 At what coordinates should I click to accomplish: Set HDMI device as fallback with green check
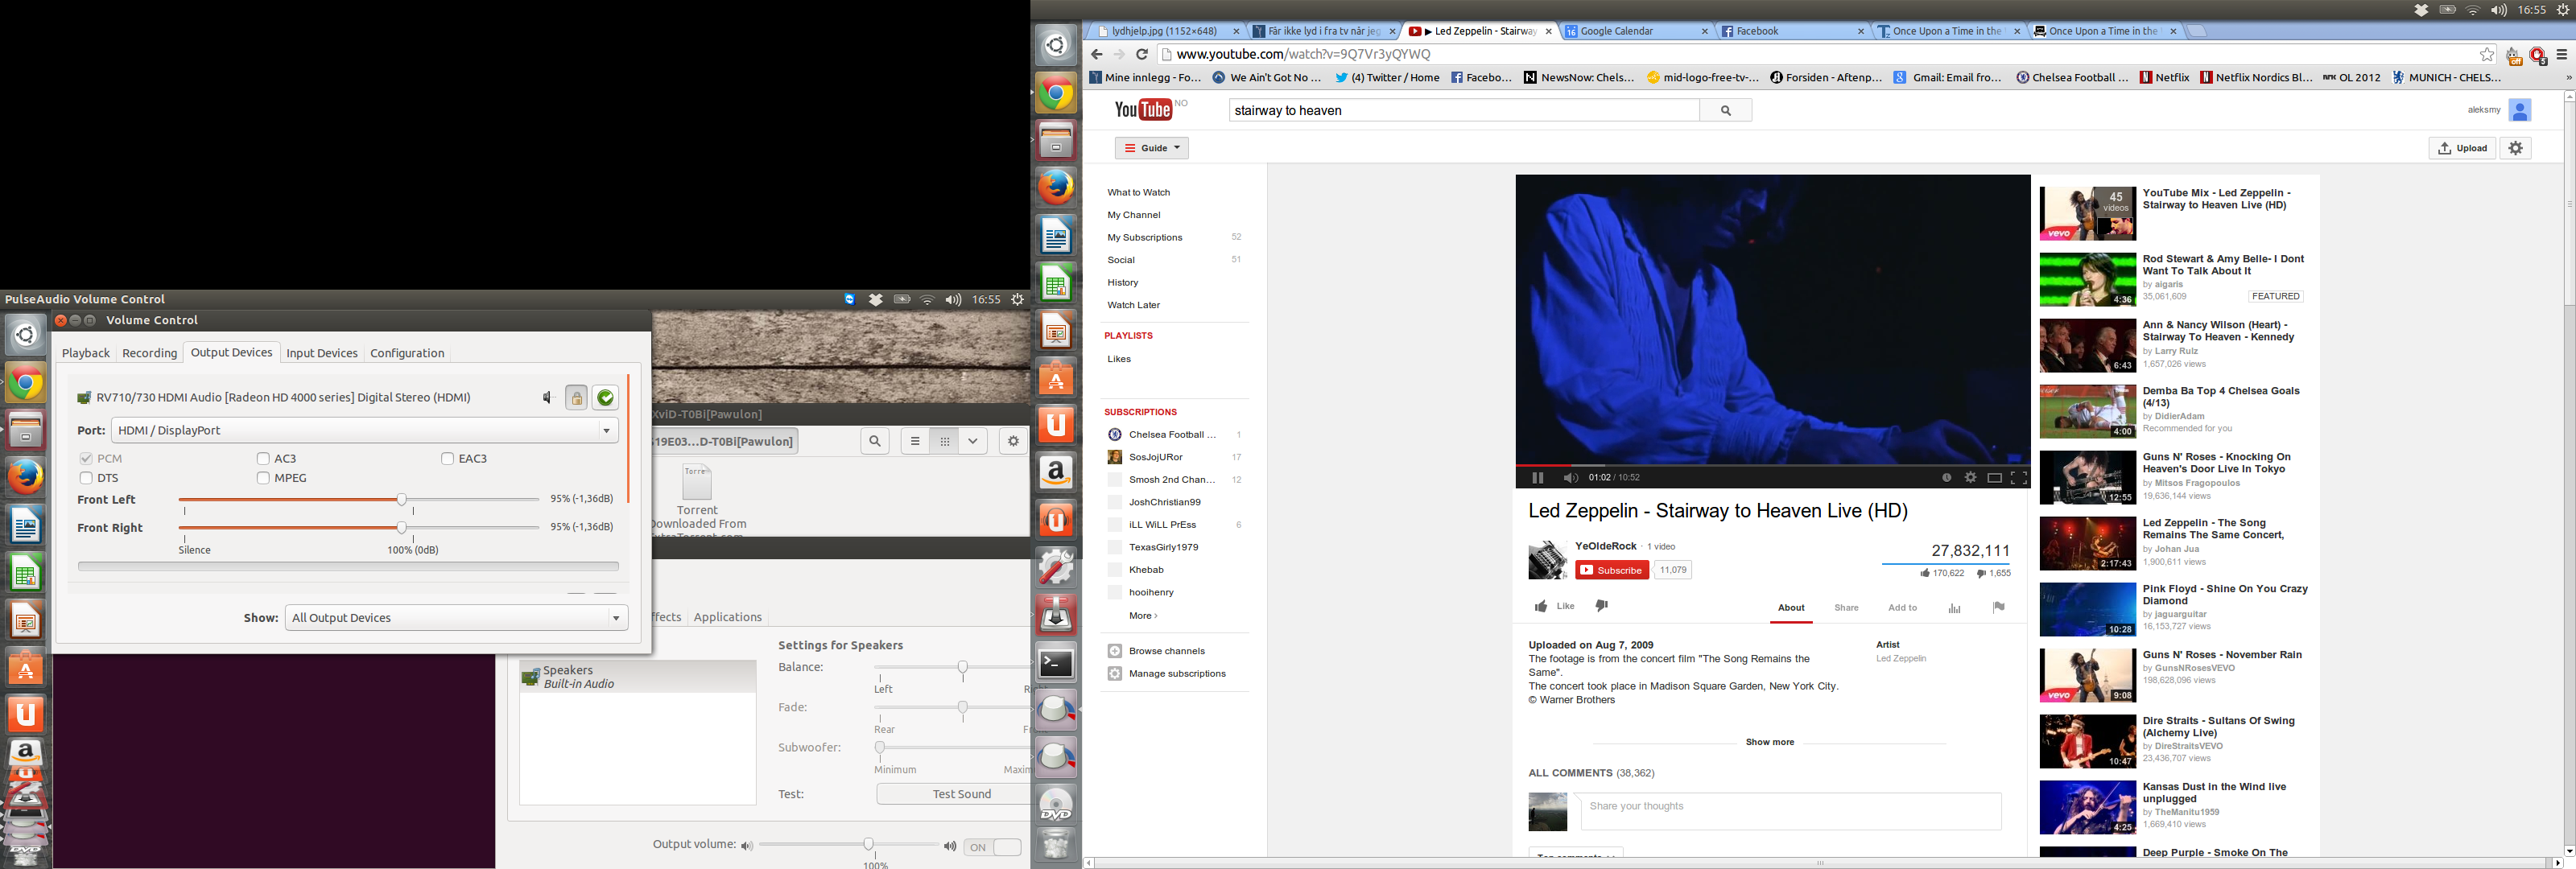[x=605, y=398]
